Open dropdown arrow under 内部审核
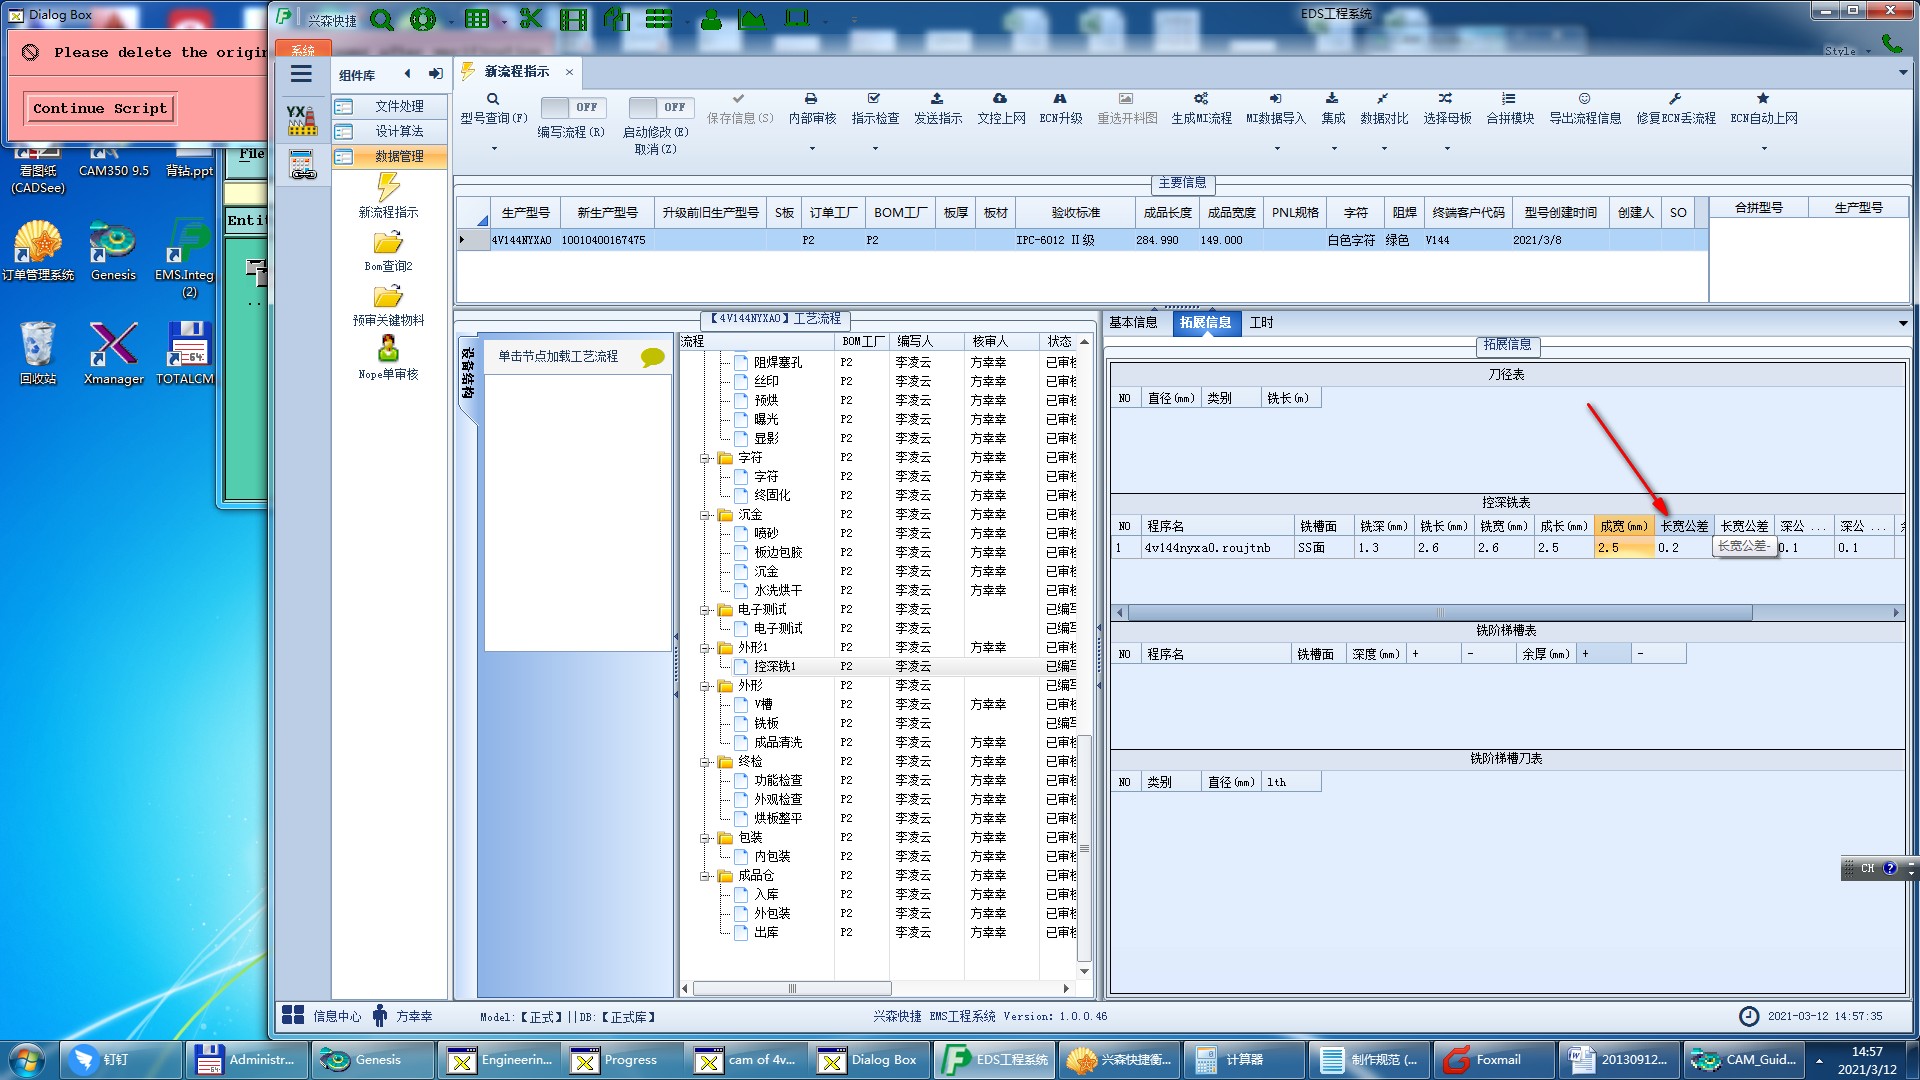This screenshot has width=1920, height=1080. coord(811,149)
